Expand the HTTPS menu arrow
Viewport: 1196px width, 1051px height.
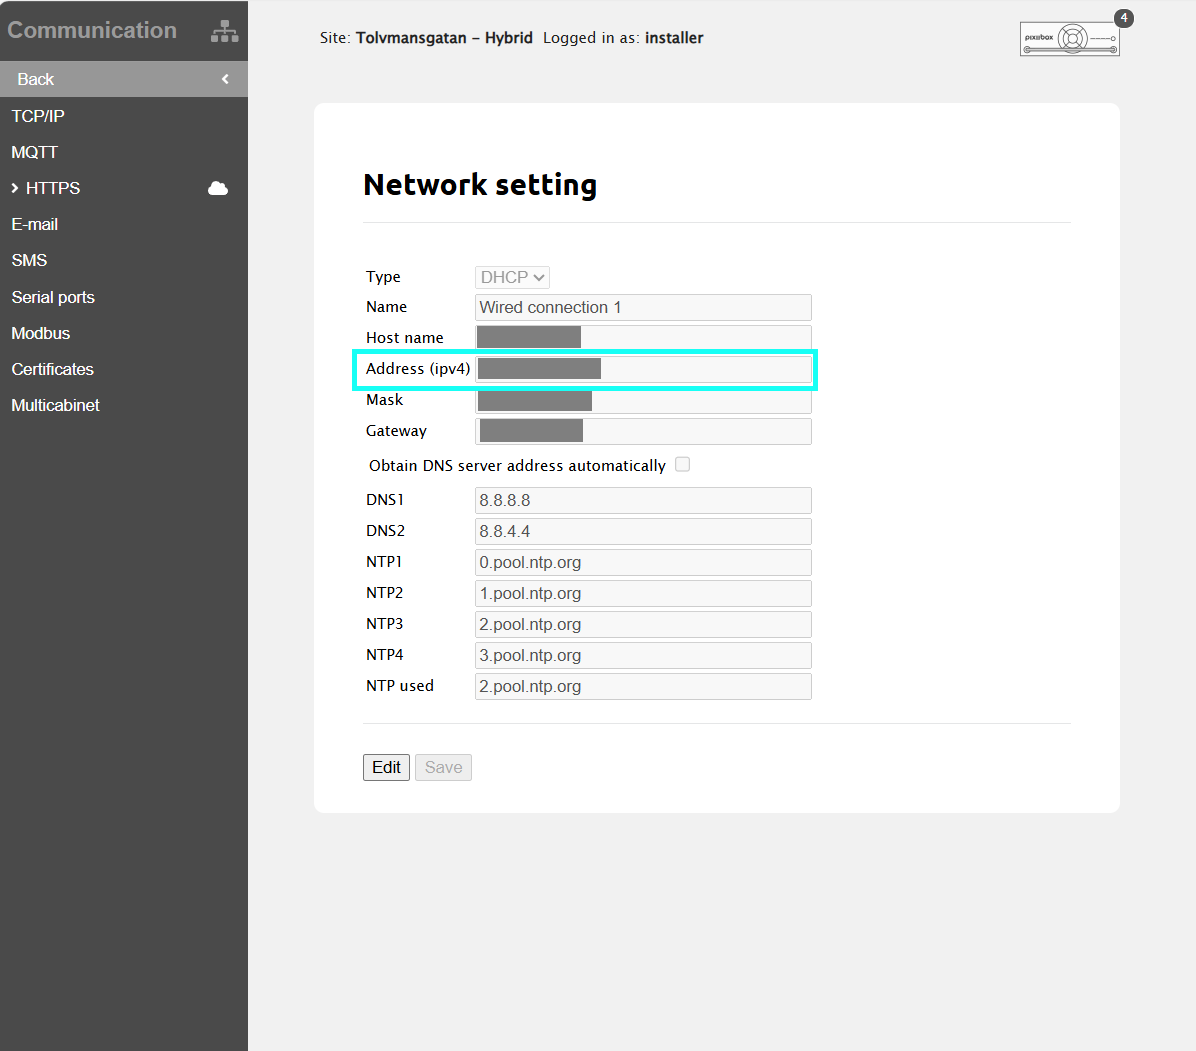[x=14, y=188]
